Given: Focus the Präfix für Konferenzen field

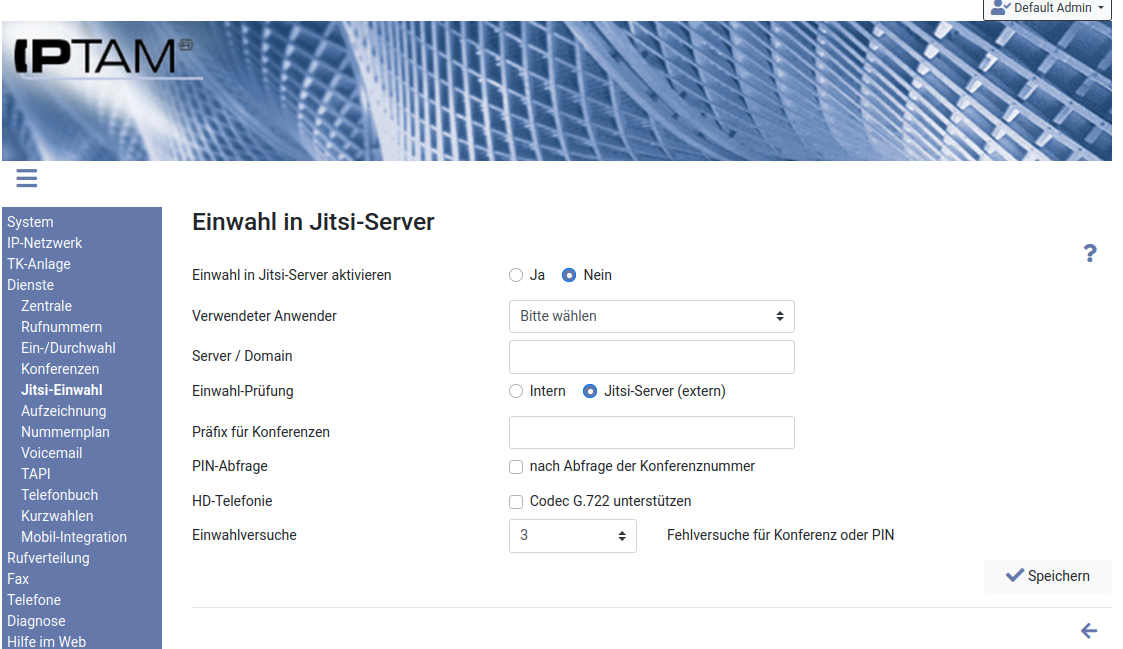Looking at the screenshot, I should point(651,433).
